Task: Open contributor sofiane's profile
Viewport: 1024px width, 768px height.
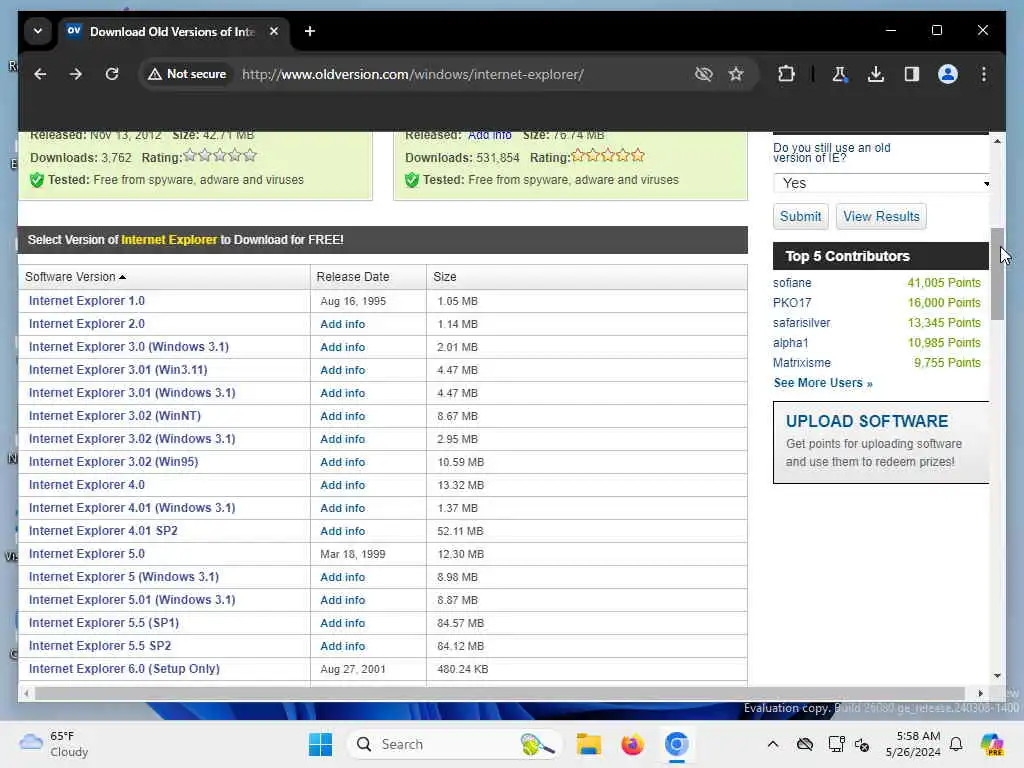Action: pyautogui.click(x=792, y=283)
